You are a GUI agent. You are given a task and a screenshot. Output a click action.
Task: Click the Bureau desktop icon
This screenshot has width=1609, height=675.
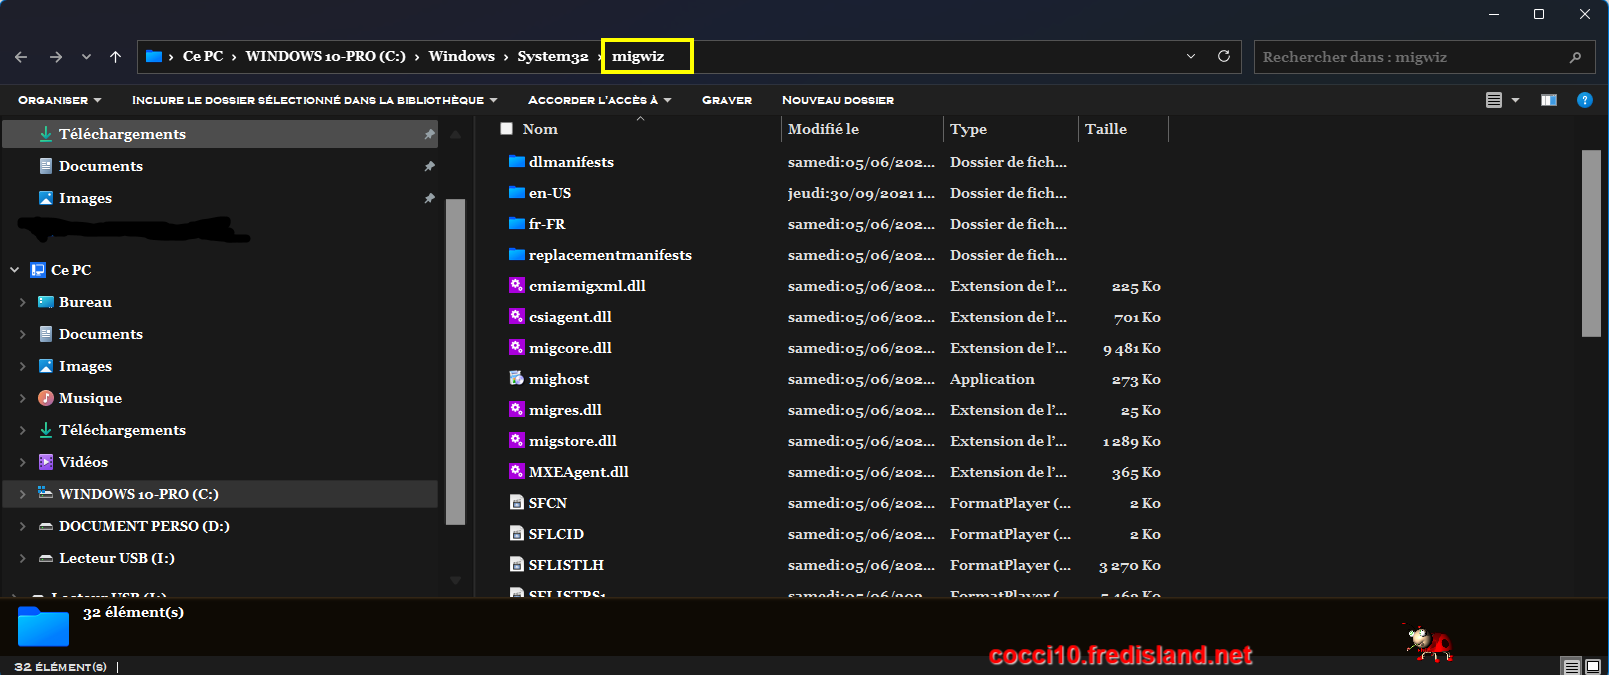45,302
